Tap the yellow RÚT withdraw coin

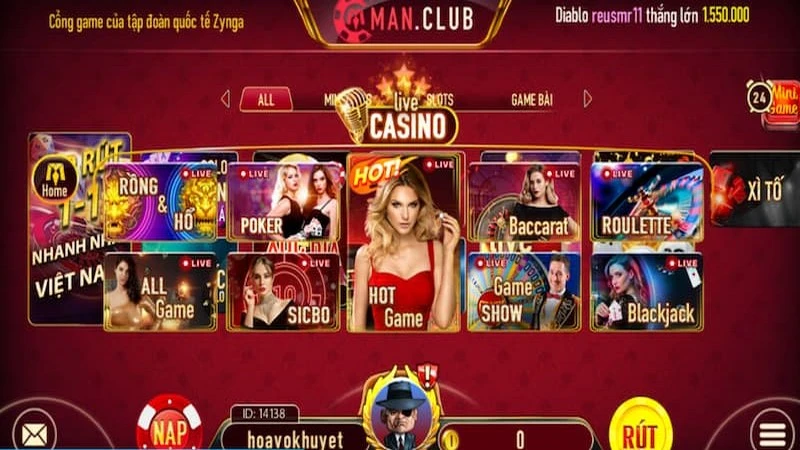[x=640, y=426]
